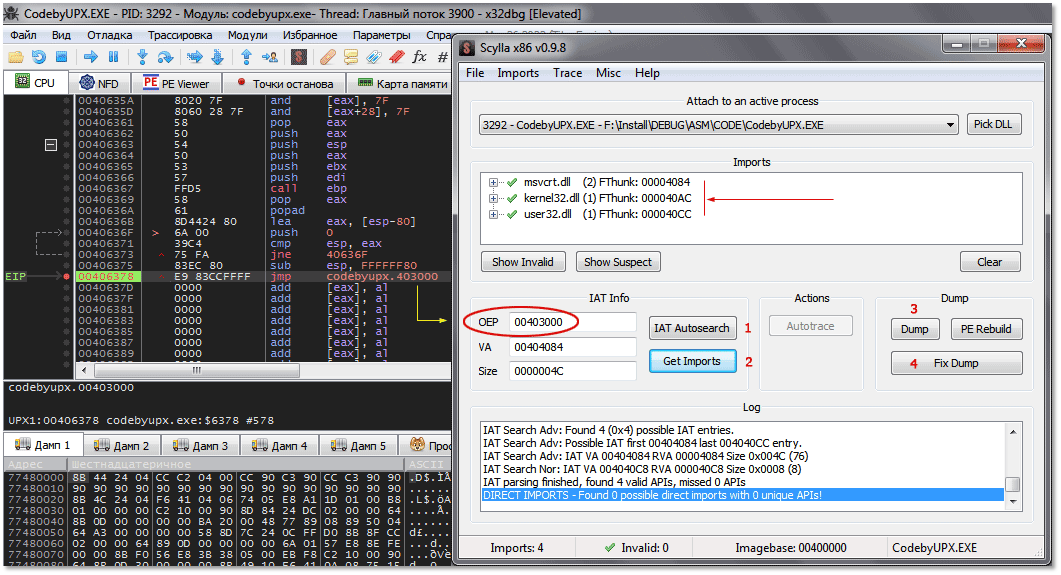This screenshot has width=1061, height=575.
Task: Select the DIRECT IMPORTS log line
Action: click(742, 495)
